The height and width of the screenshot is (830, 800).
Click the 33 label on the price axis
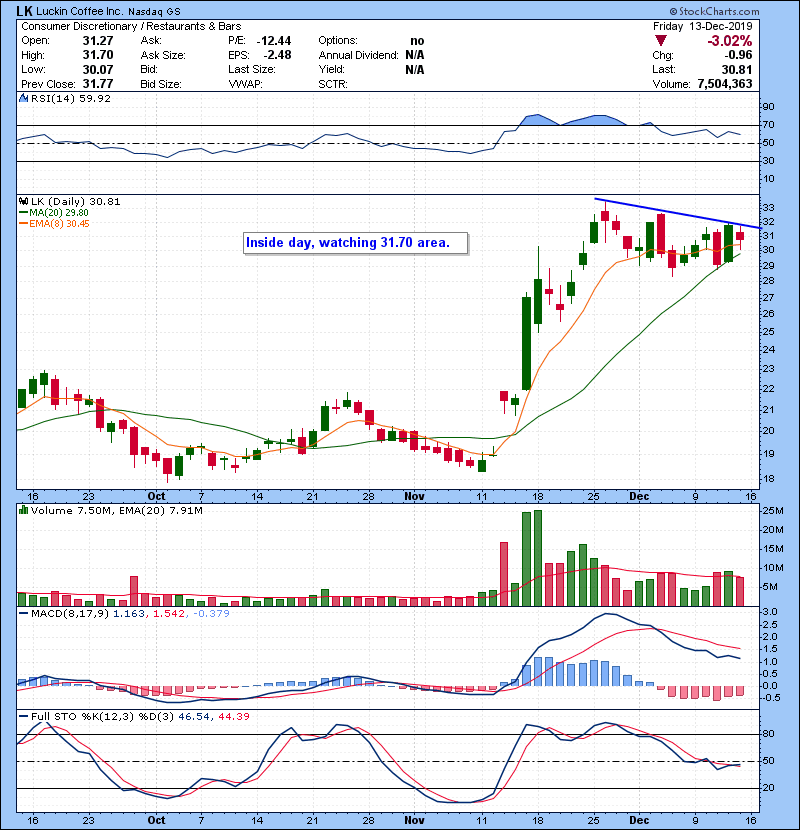click(768, 208)
